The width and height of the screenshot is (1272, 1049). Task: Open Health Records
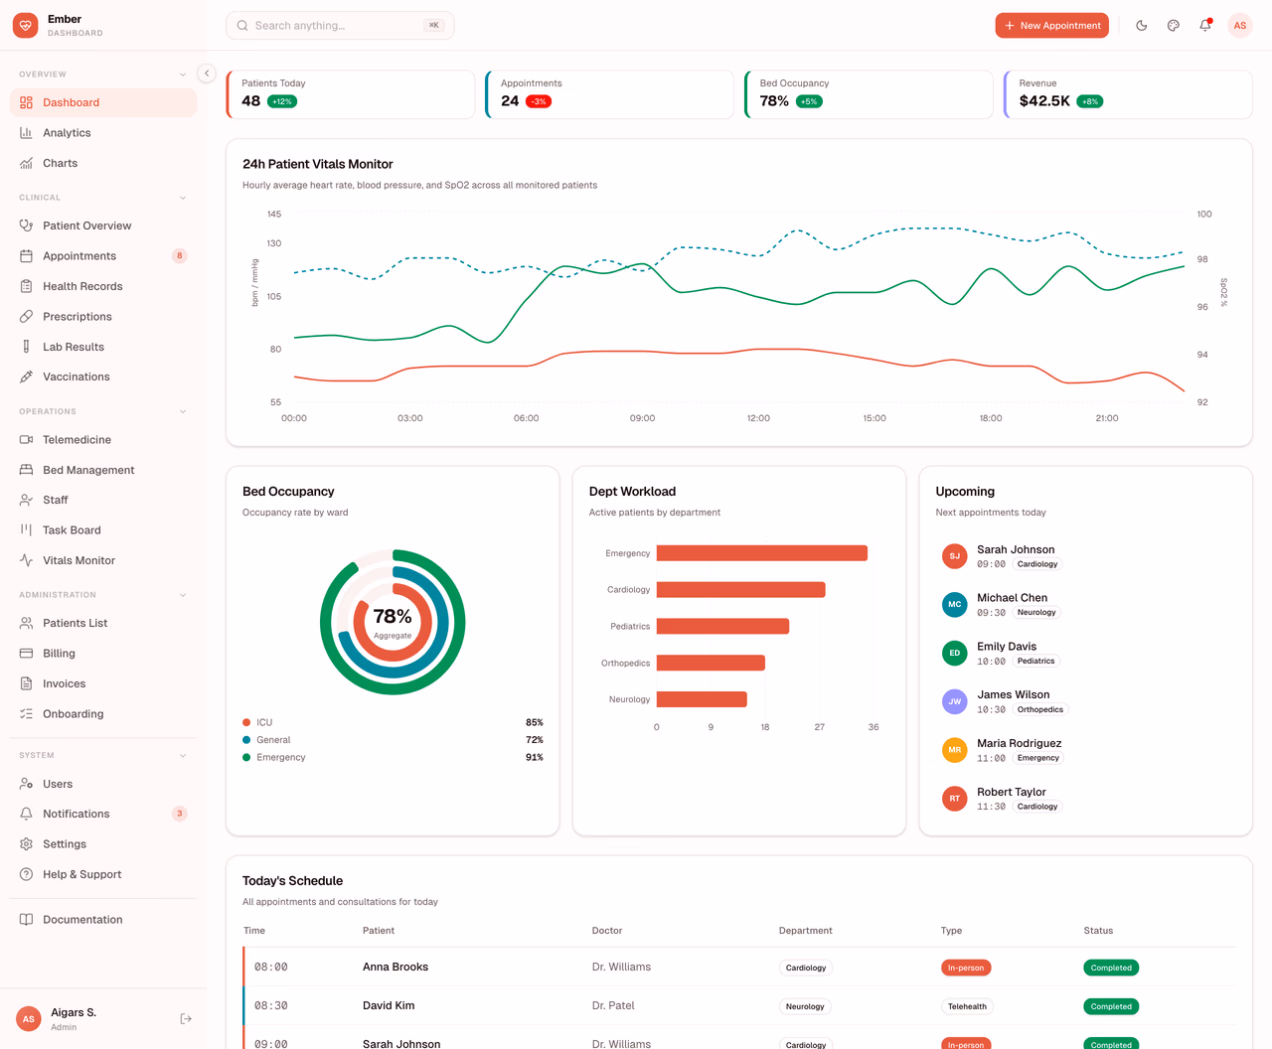(x=103, y=286)
